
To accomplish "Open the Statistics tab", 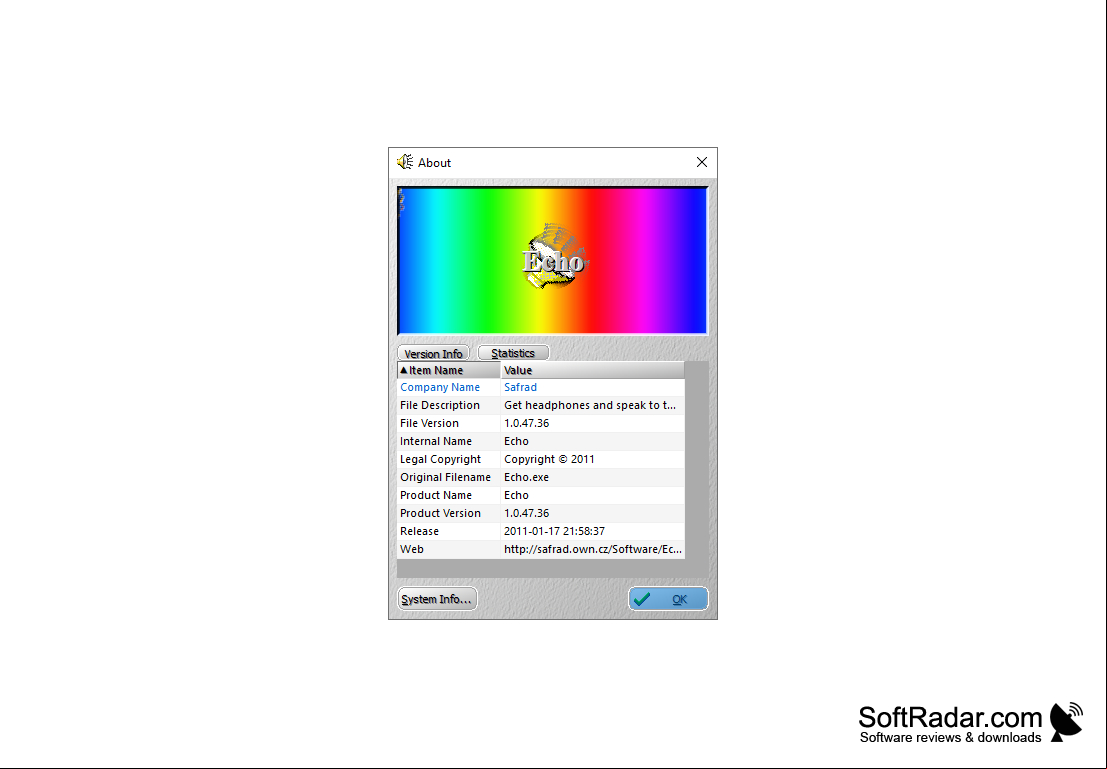I will [x=513, y=353].
